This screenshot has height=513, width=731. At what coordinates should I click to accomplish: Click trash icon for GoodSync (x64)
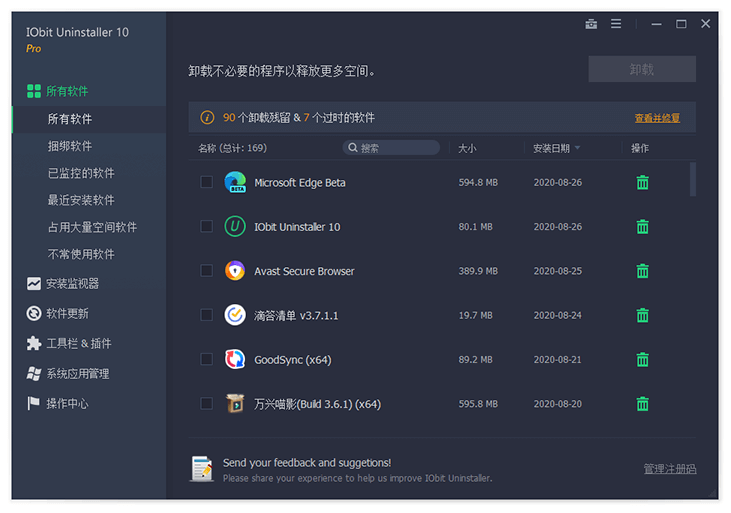pos(642,360)
